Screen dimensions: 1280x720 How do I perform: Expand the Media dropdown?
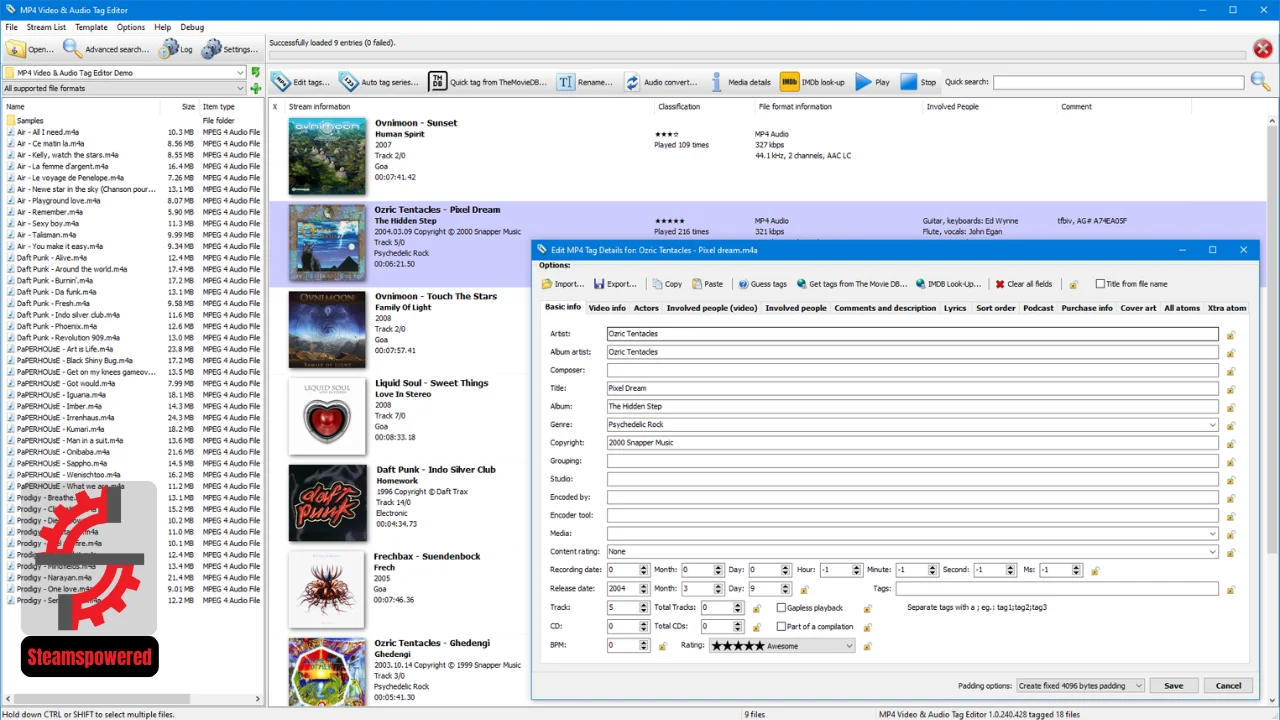(1213, 533)
